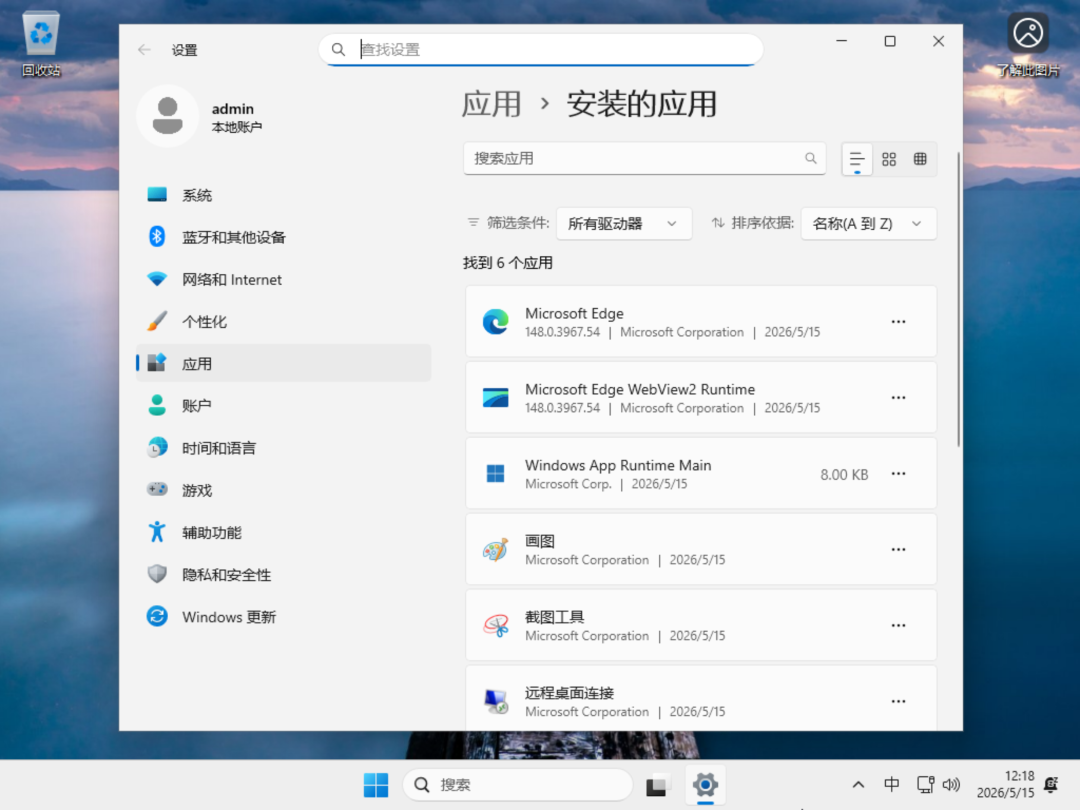Screen dimensions: 1080x810
Task: Open the network tray icon
Action: [x=926, y=785]
